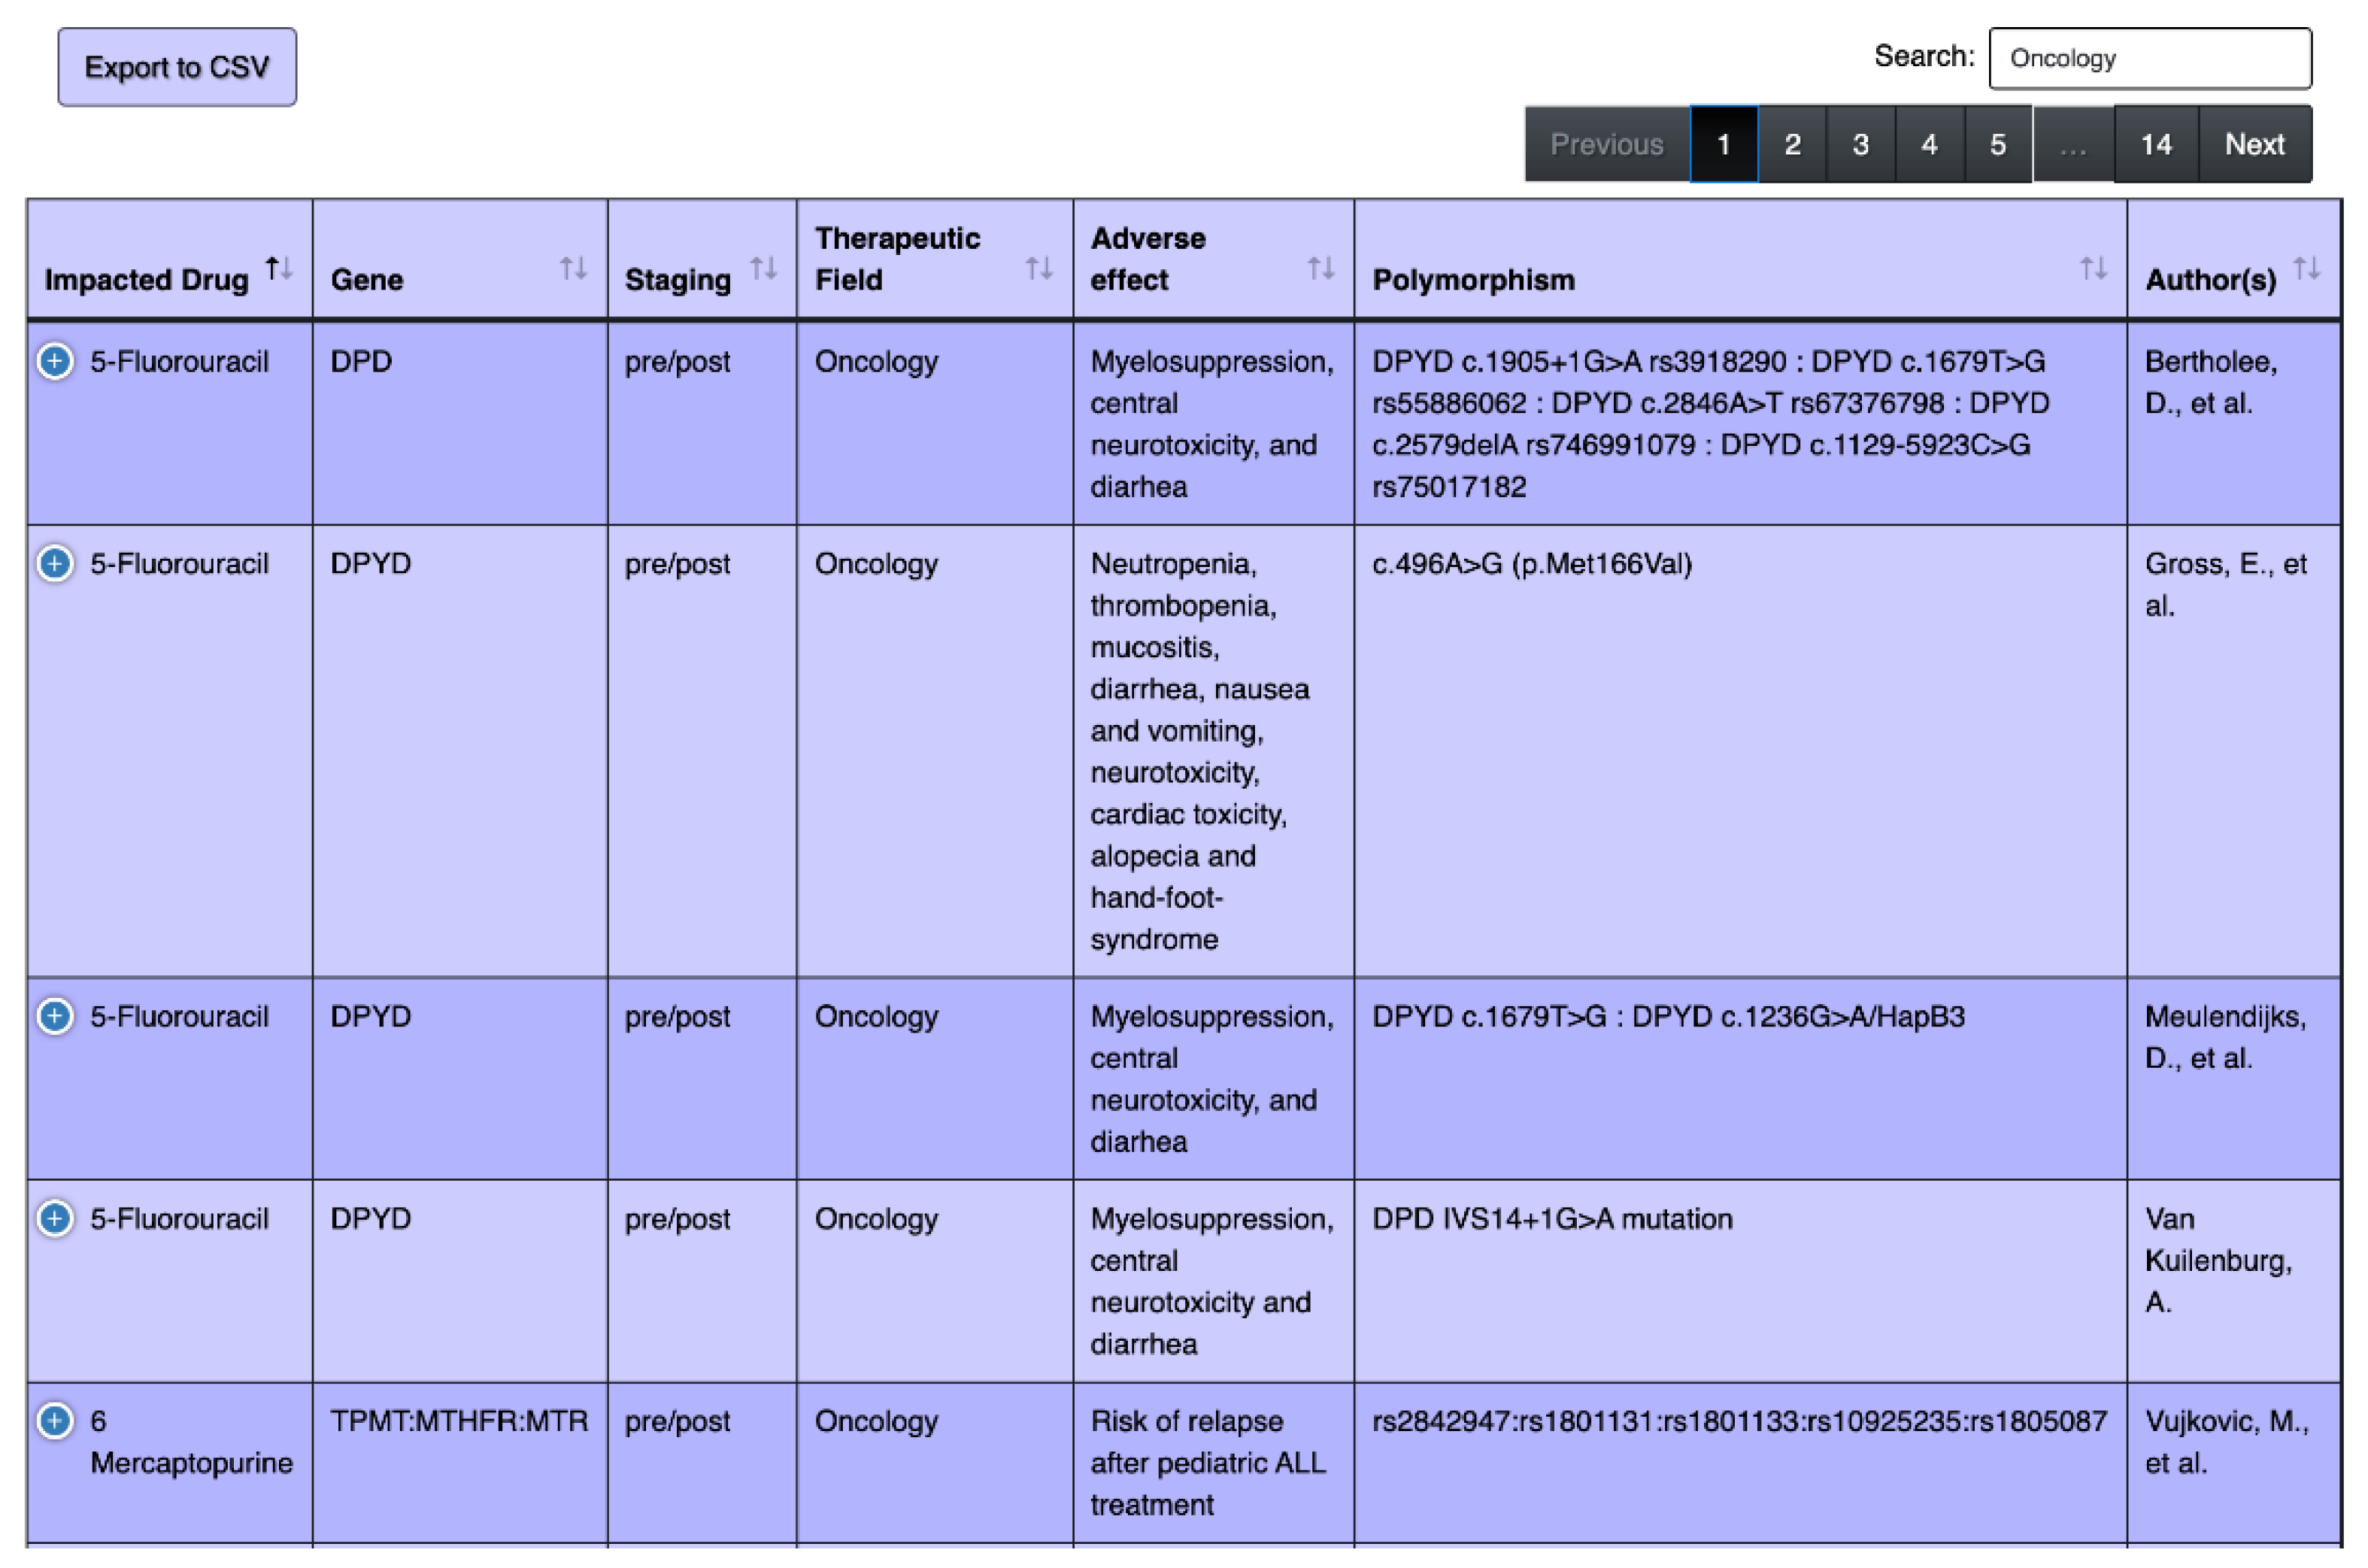Viewport: 2368px width, 1568px height.
Task: Select page 5 in pagination
Action: pos(1997,145)
